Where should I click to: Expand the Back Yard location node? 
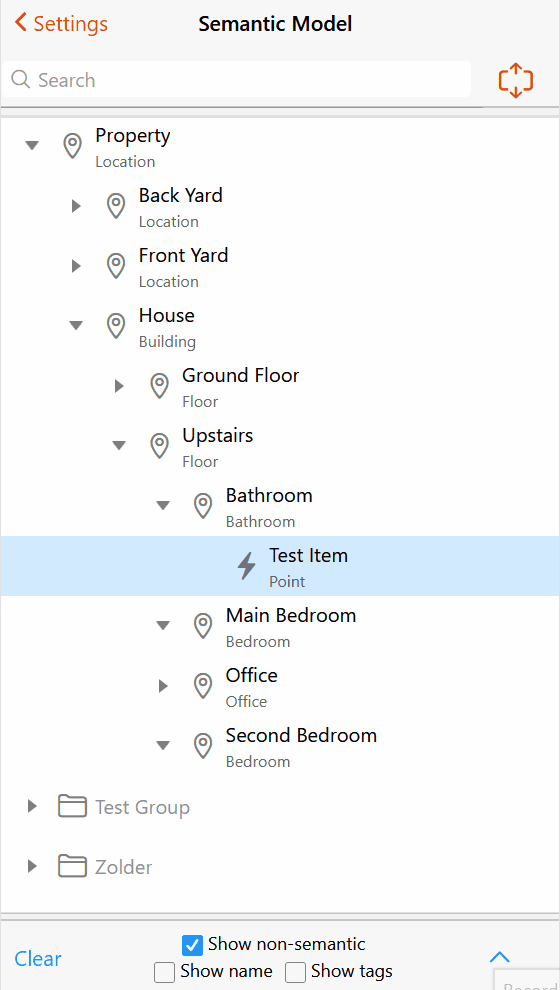tap(76, 206)
